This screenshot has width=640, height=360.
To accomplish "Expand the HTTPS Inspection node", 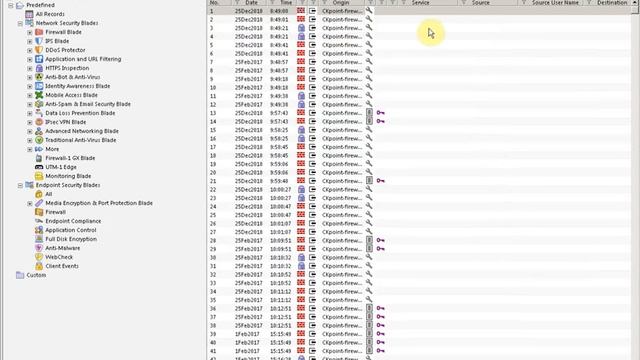I will tap(30, 68).
